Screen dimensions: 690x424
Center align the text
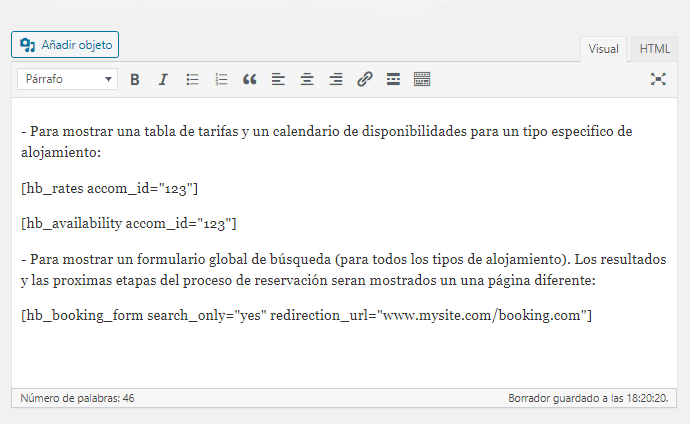[x=307, y=79]
